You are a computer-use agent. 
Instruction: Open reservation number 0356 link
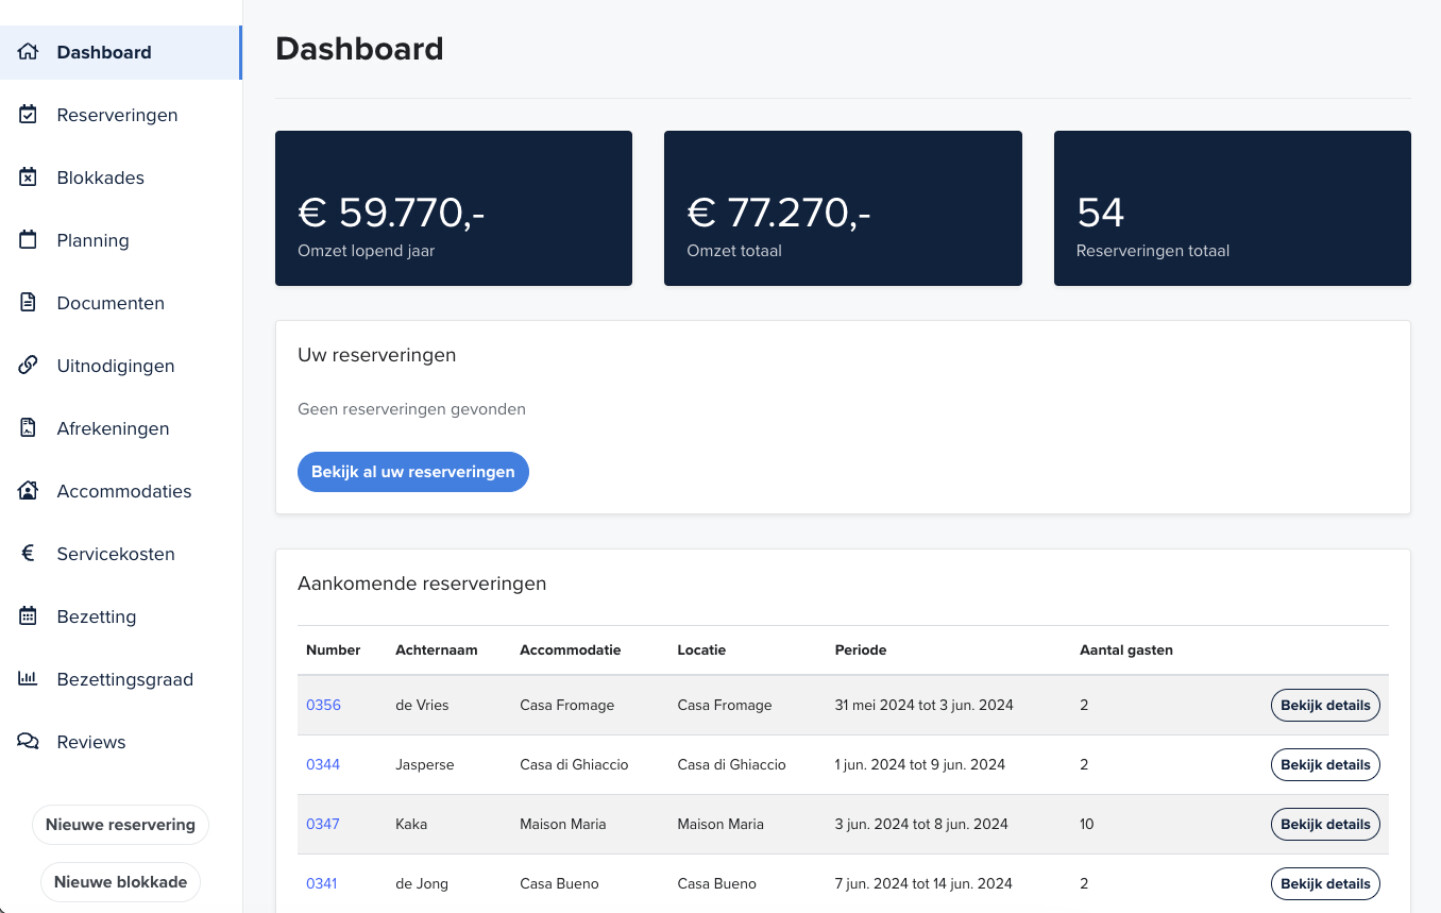click(x=323, y=705)
